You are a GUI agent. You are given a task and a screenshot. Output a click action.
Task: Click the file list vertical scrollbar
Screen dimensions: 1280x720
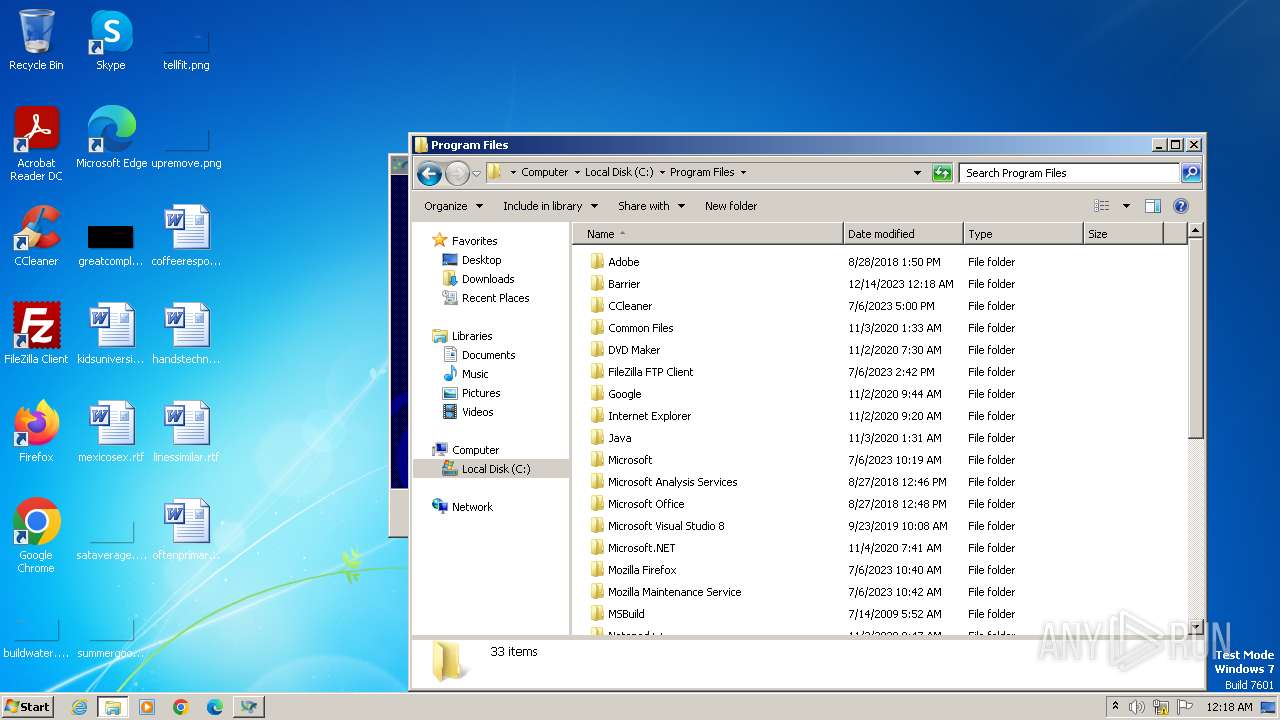click(x=1195, y=337)
